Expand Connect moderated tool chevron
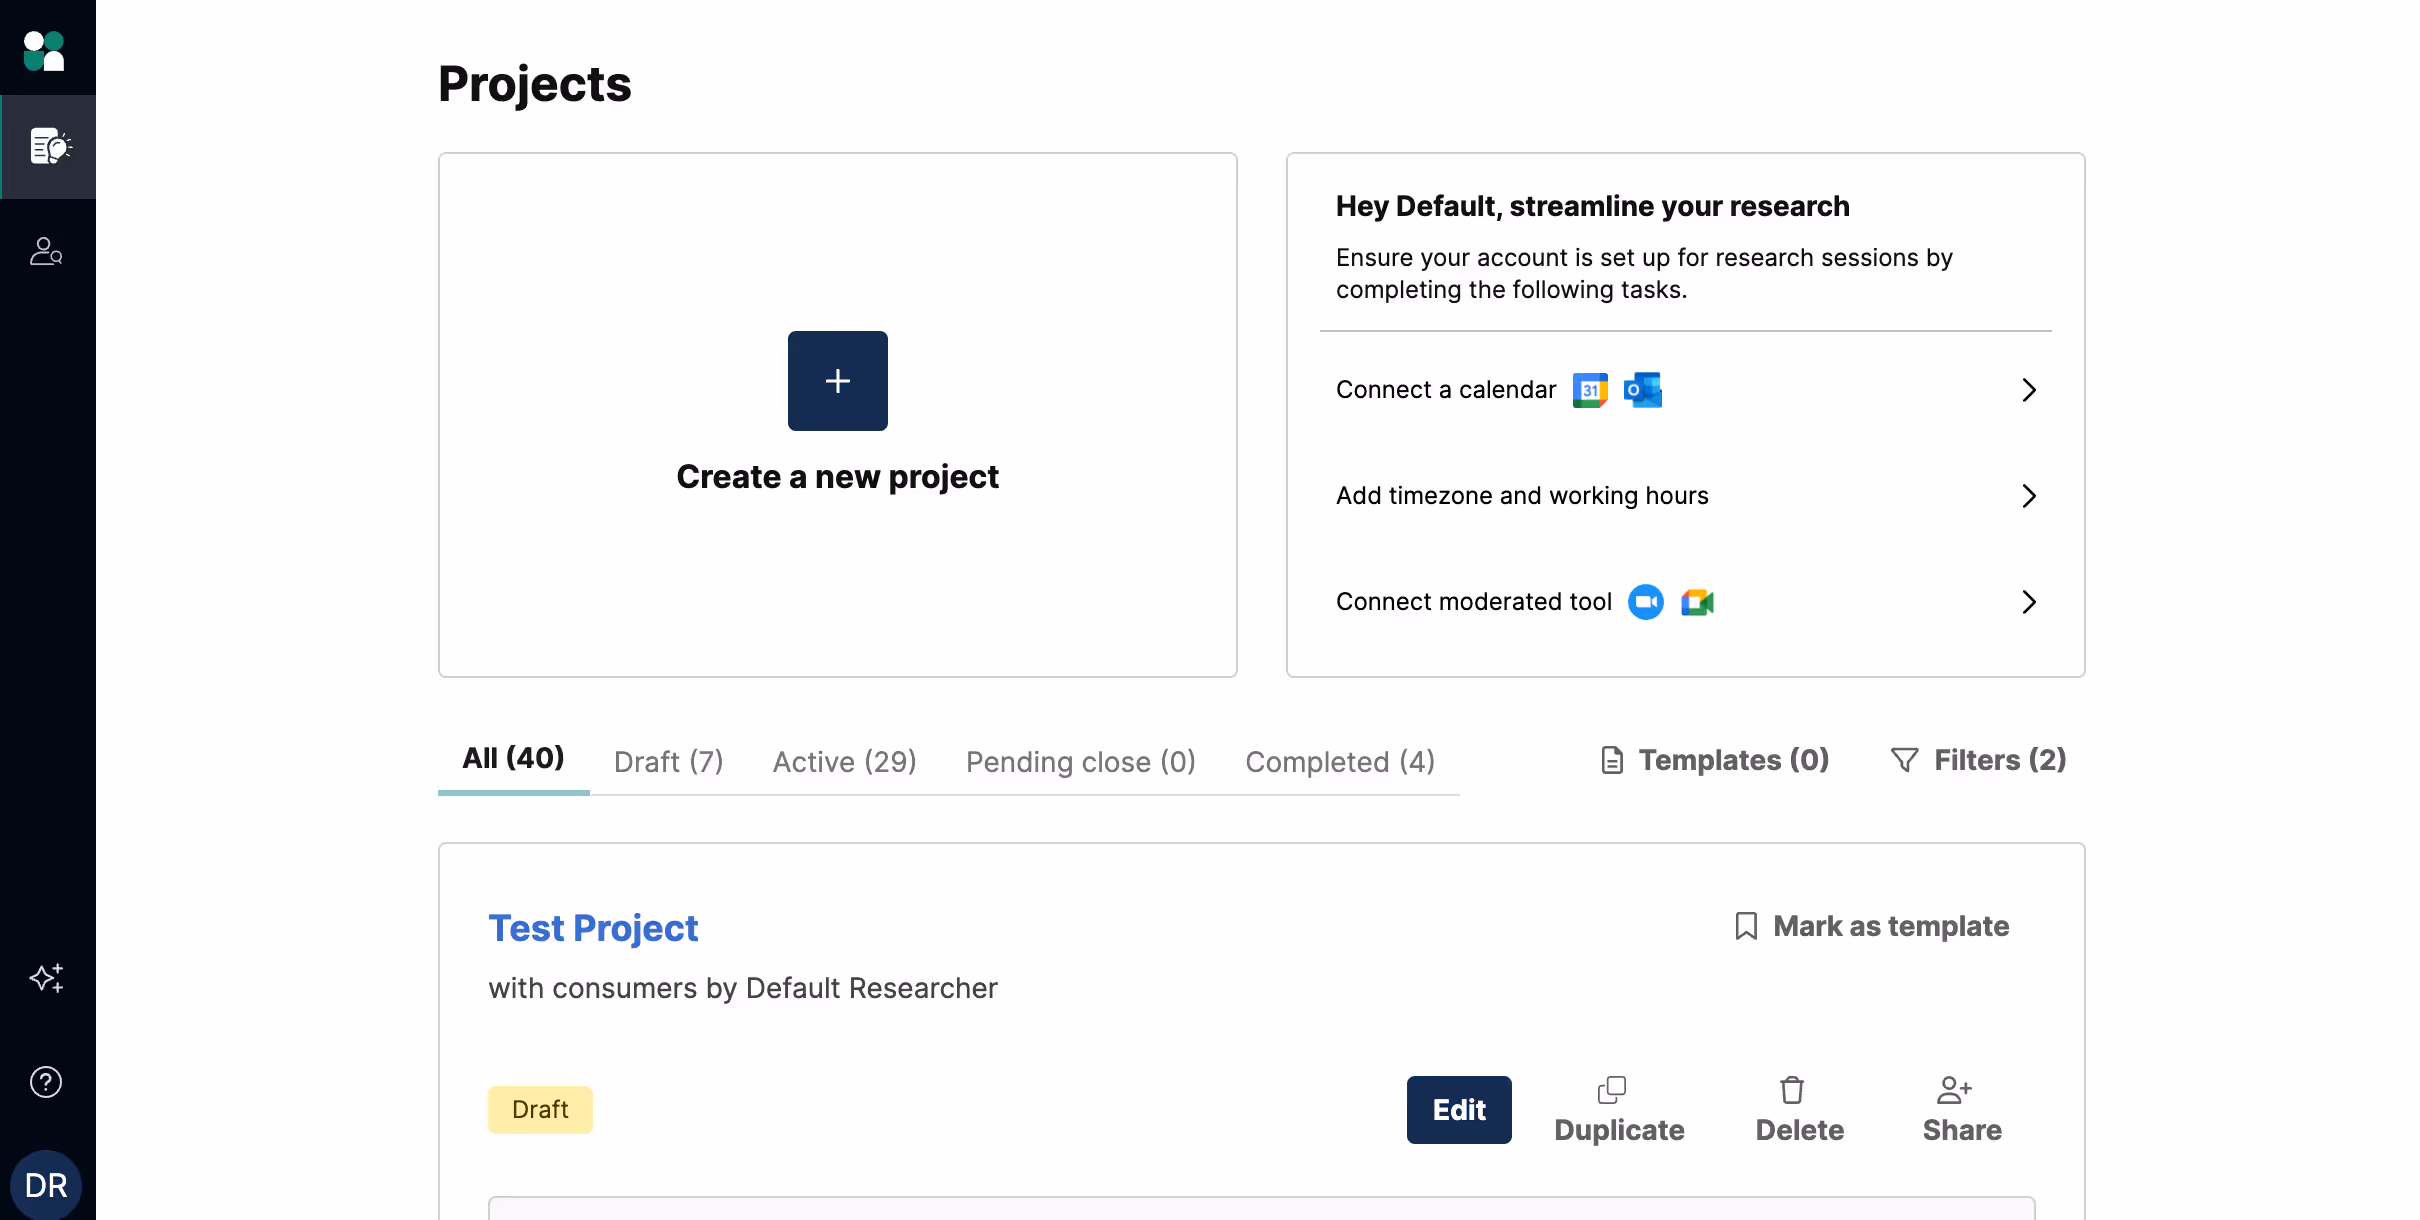This screenshot has width=2420, height=1220. point(2028,602)
